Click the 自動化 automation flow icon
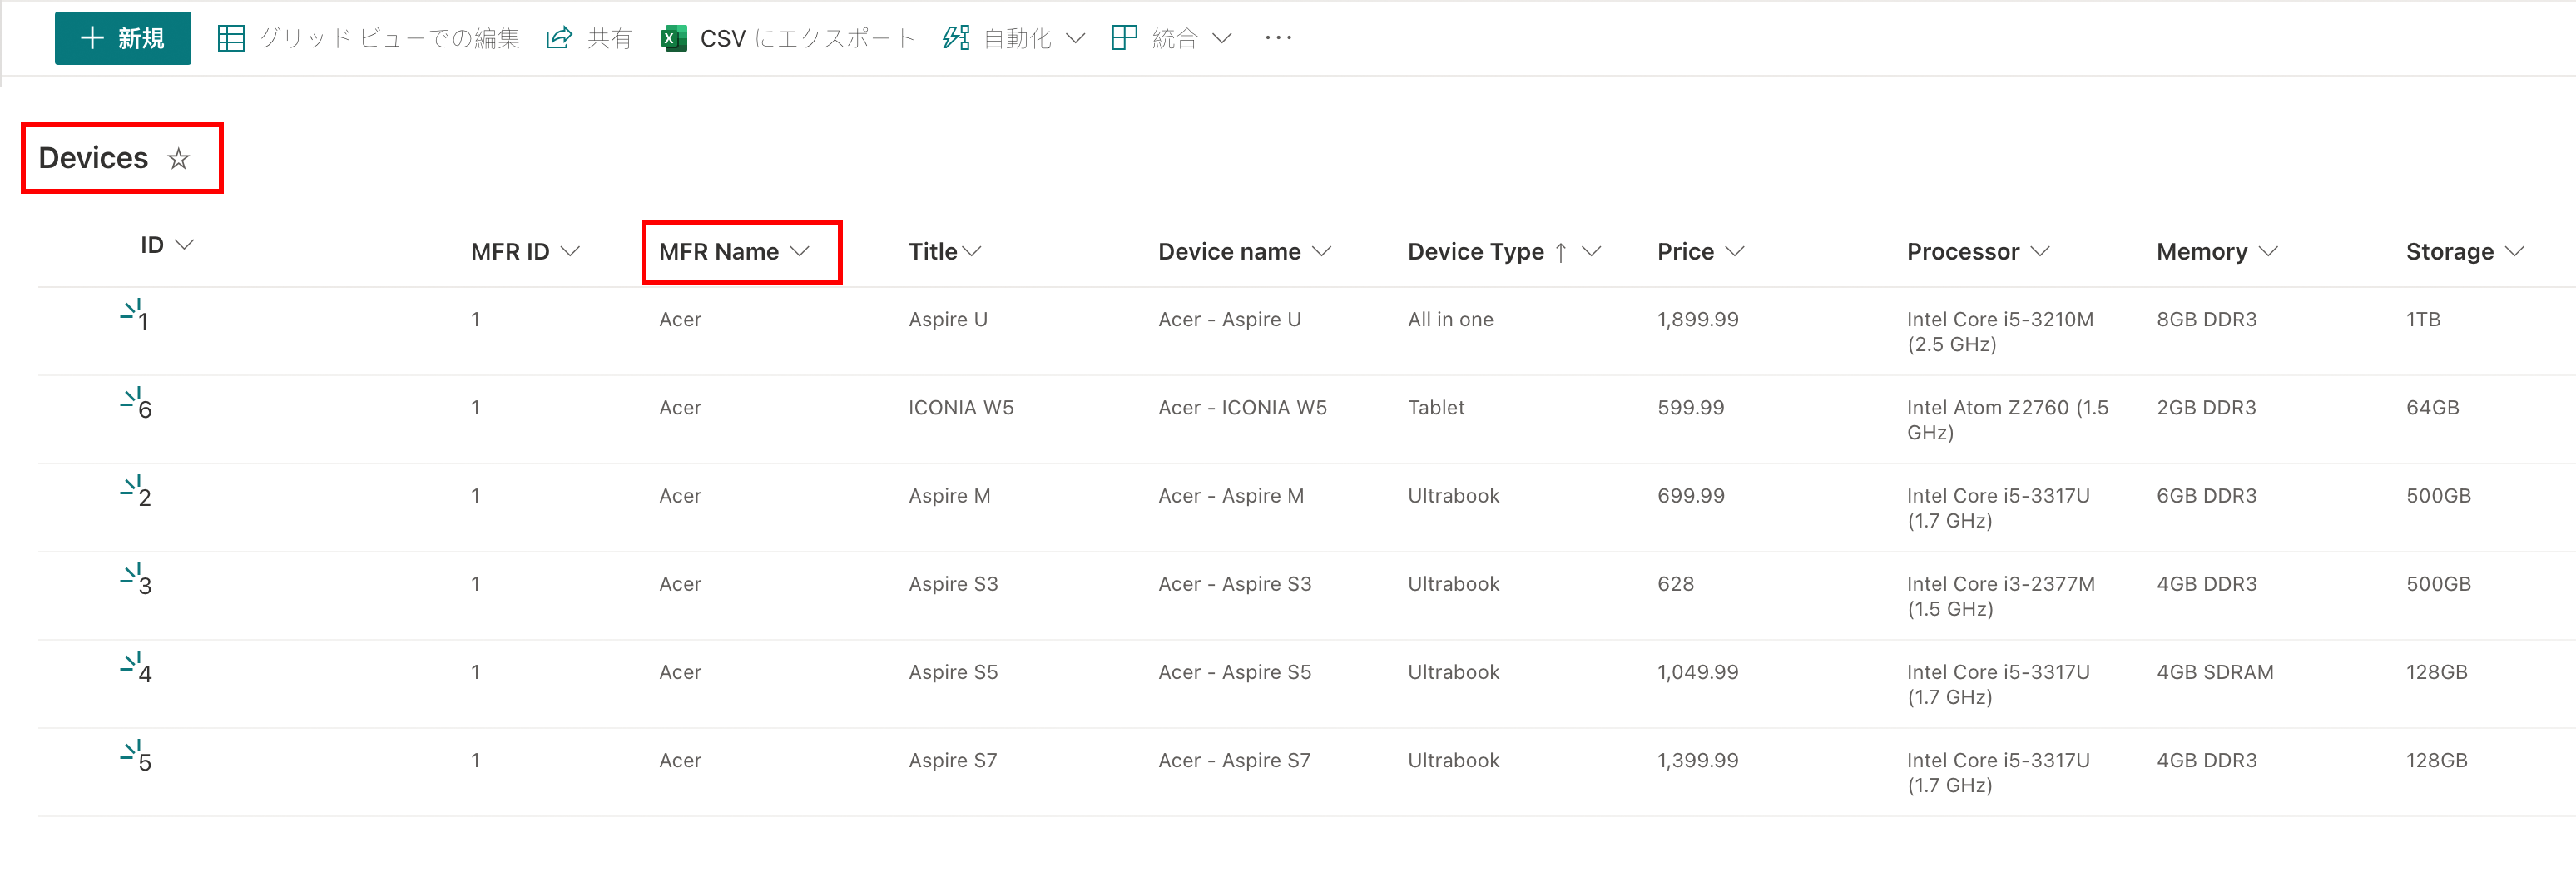The width and height of the screenshot is (2576, 882). [956, 38]
